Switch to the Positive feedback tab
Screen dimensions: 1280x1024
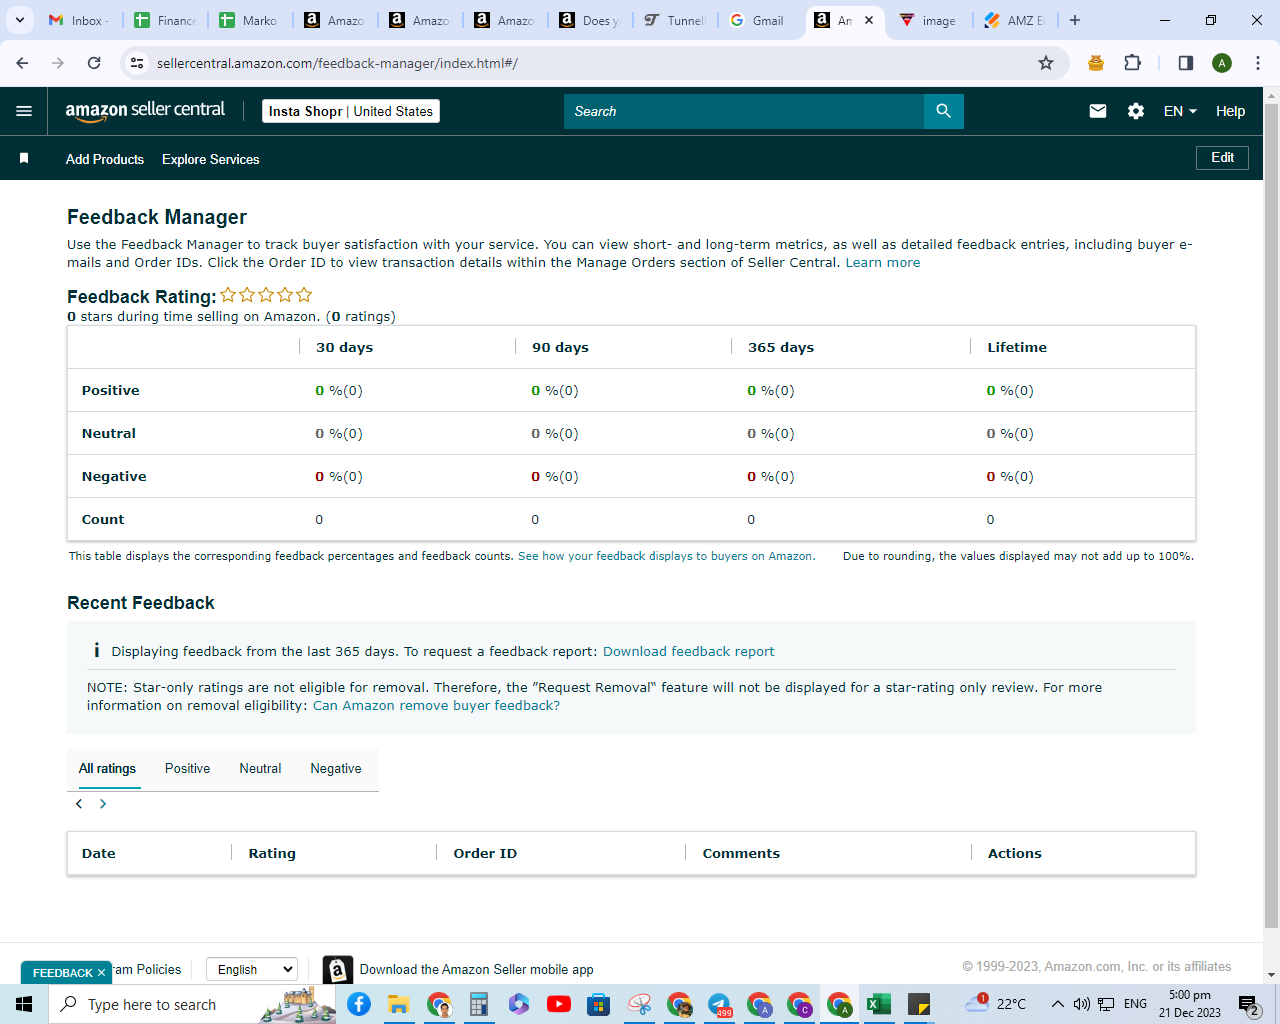187,769
